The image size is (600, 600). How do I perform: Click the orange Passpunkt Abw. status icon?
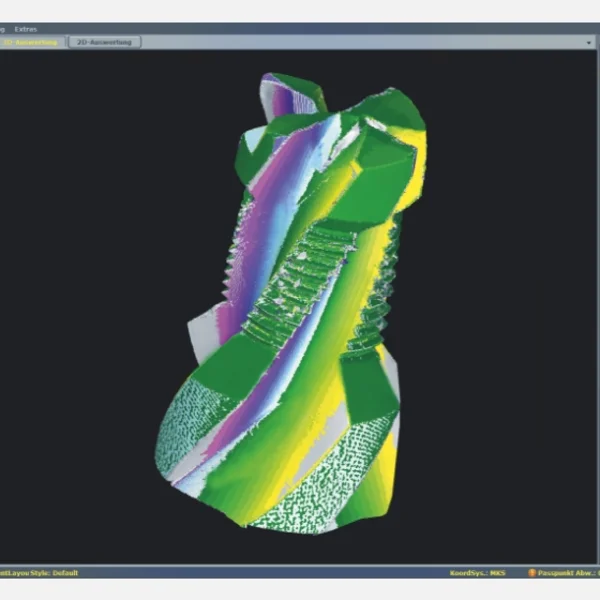click(x=532, y=573)
